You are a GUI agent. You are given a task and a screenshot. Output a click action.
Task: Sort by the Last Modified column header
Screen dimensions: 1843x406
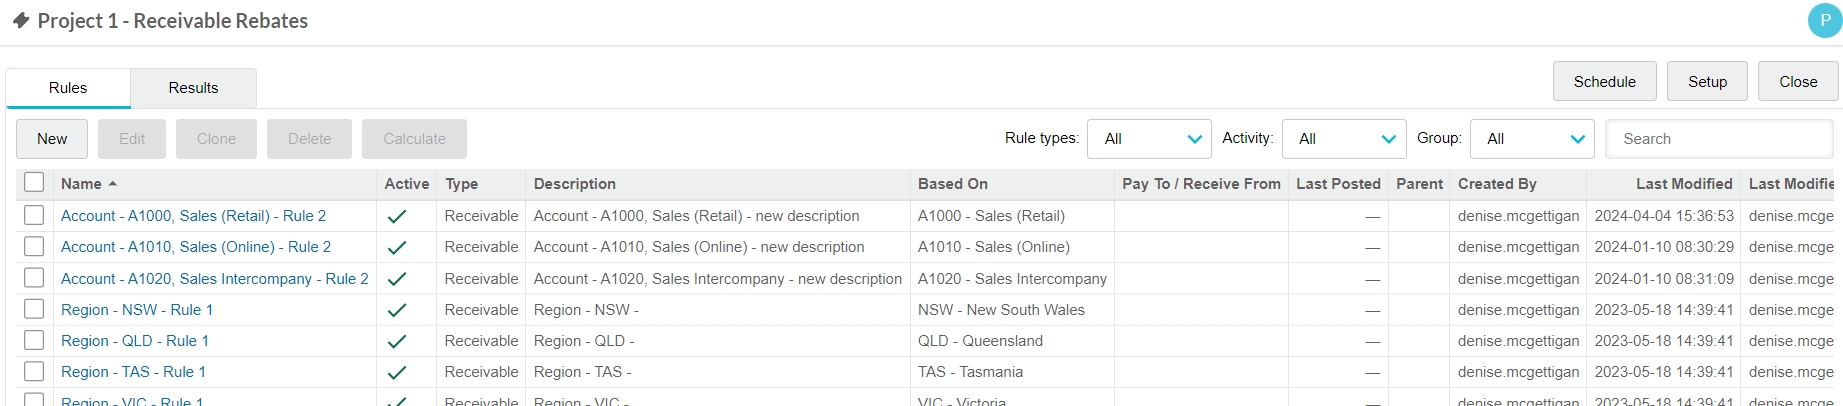1684,184
